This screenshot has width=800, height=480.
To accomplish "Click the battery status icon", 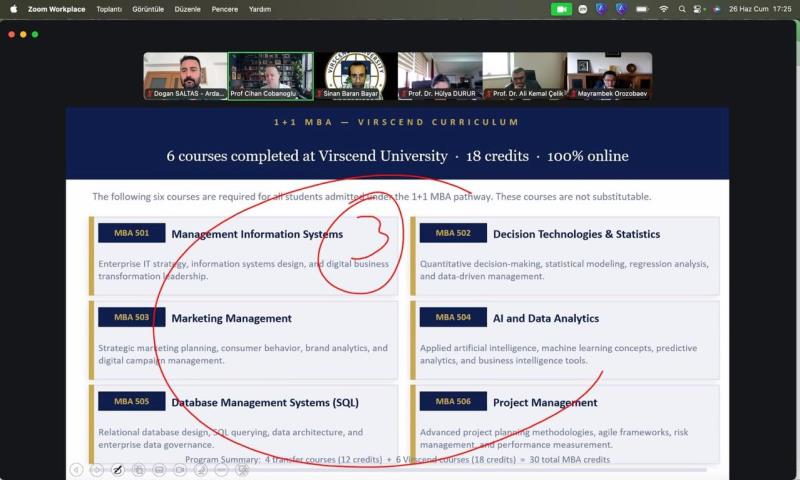I will (x=642, y=9).
